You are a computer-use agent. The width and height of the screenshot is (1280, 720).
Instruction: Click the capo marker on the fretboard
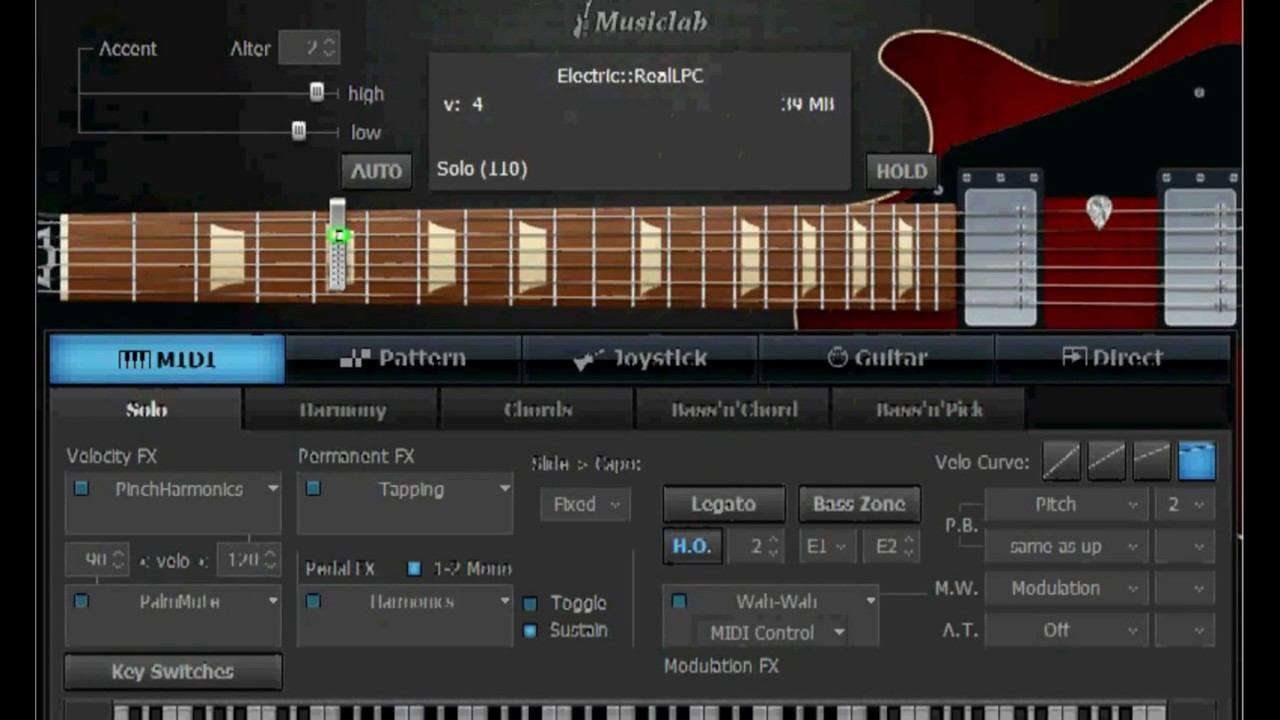click(x=338, y=245)
